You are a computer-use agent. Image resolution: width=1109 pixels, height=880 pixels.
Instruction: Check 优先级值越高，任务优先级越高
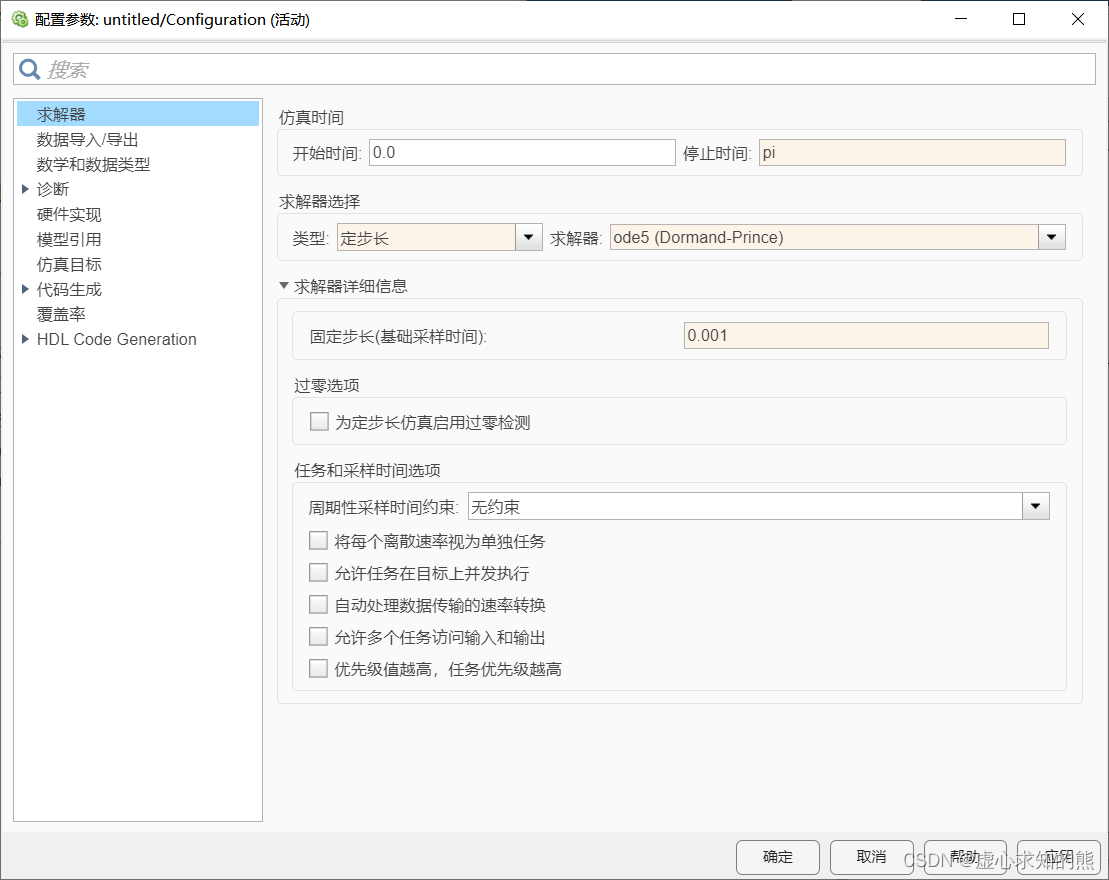point(318,668)
